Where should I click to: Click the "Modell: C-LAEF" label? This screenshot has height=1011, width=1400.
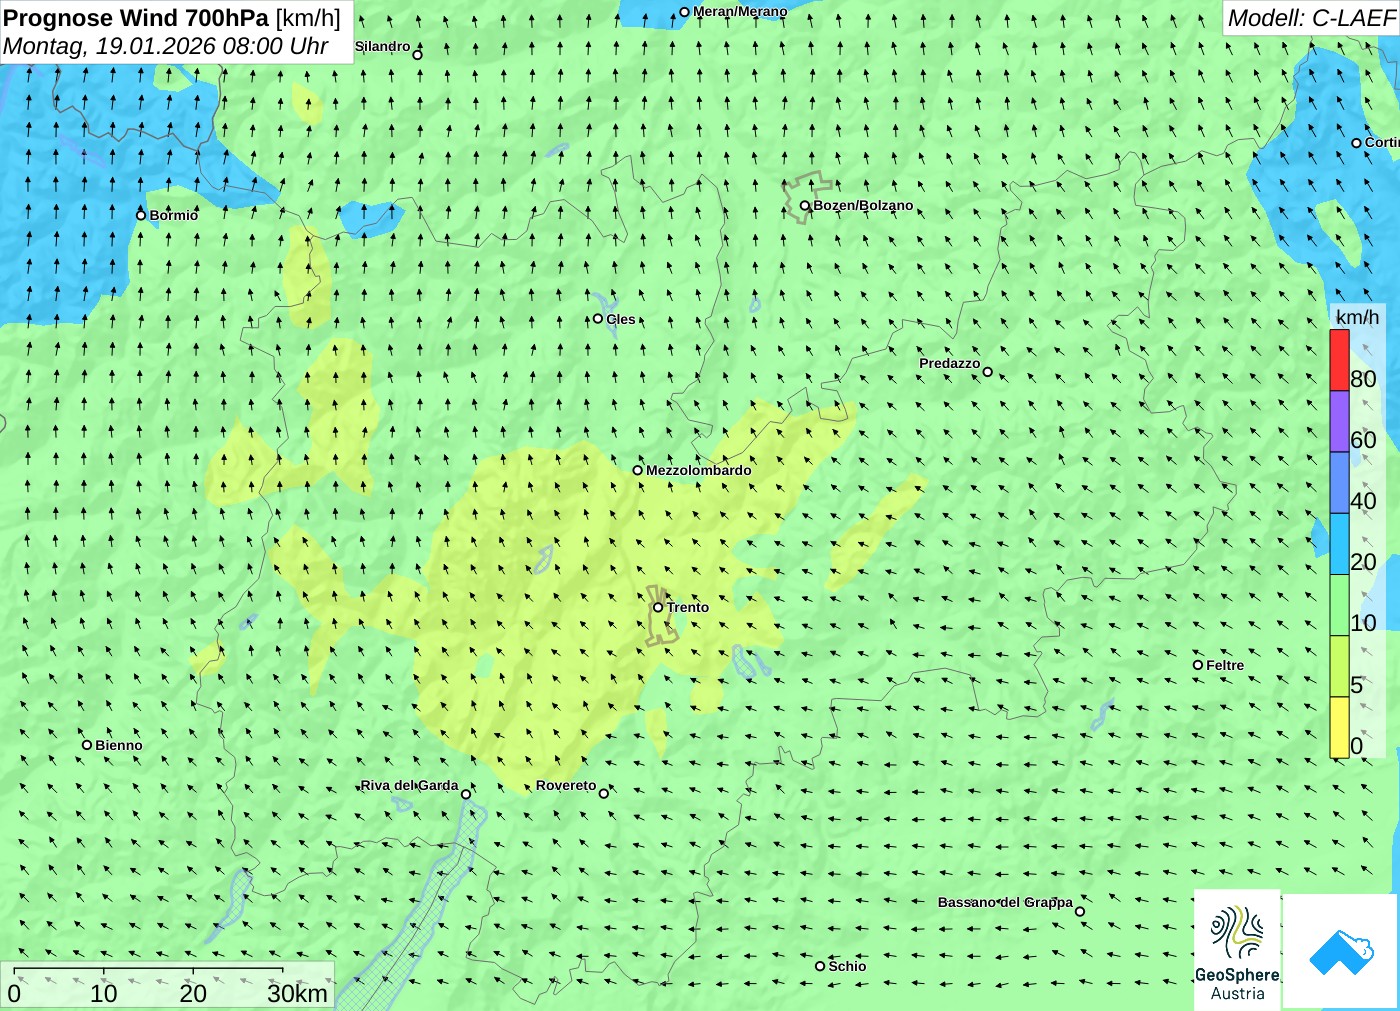(1311, 18)
